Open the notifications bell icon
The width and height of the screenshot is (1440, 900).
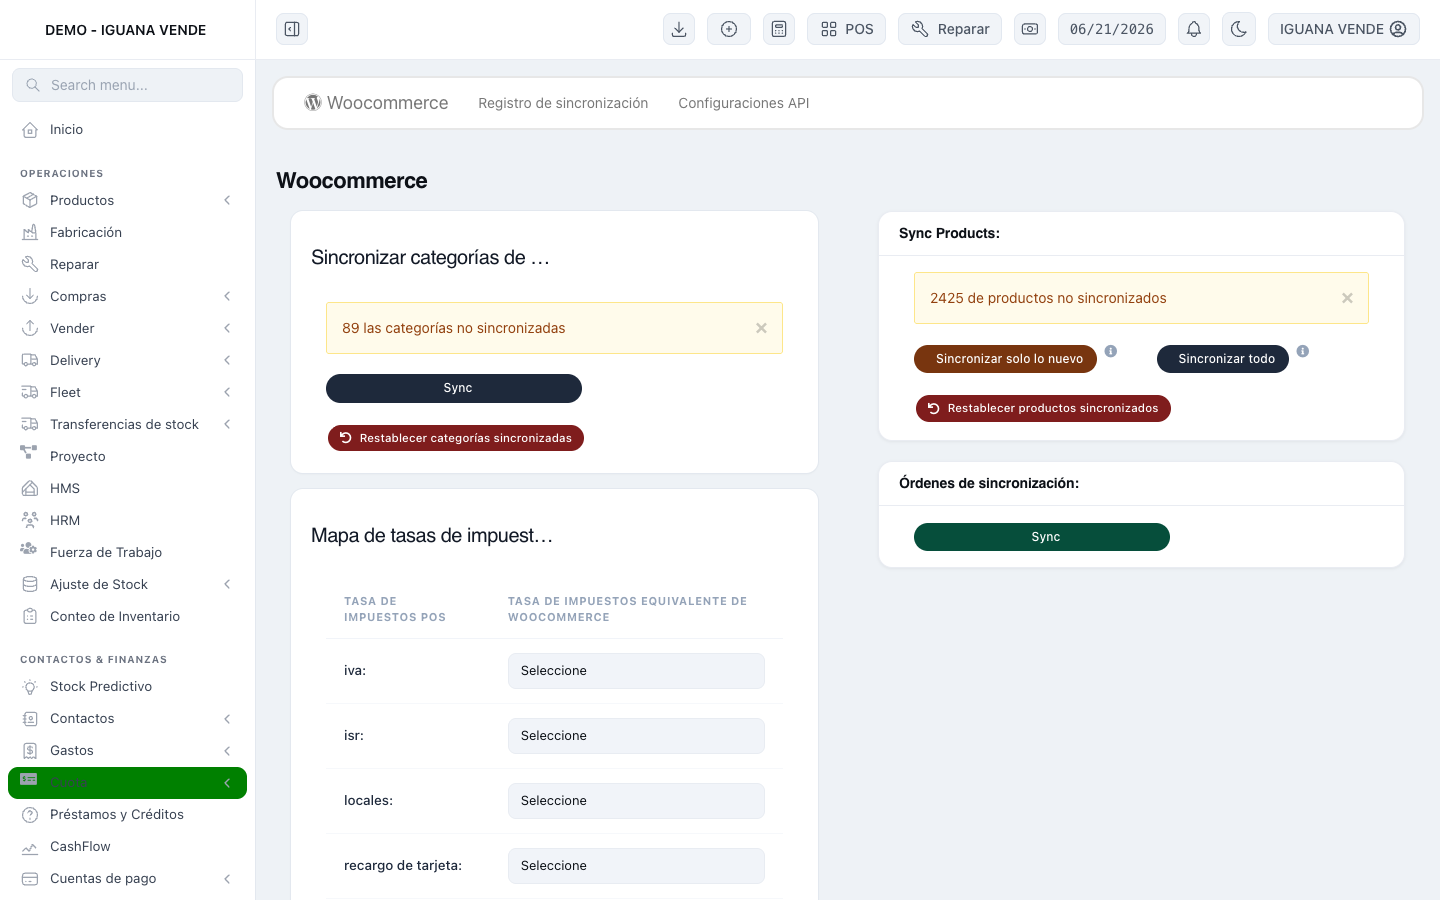tap(1194, 29)
